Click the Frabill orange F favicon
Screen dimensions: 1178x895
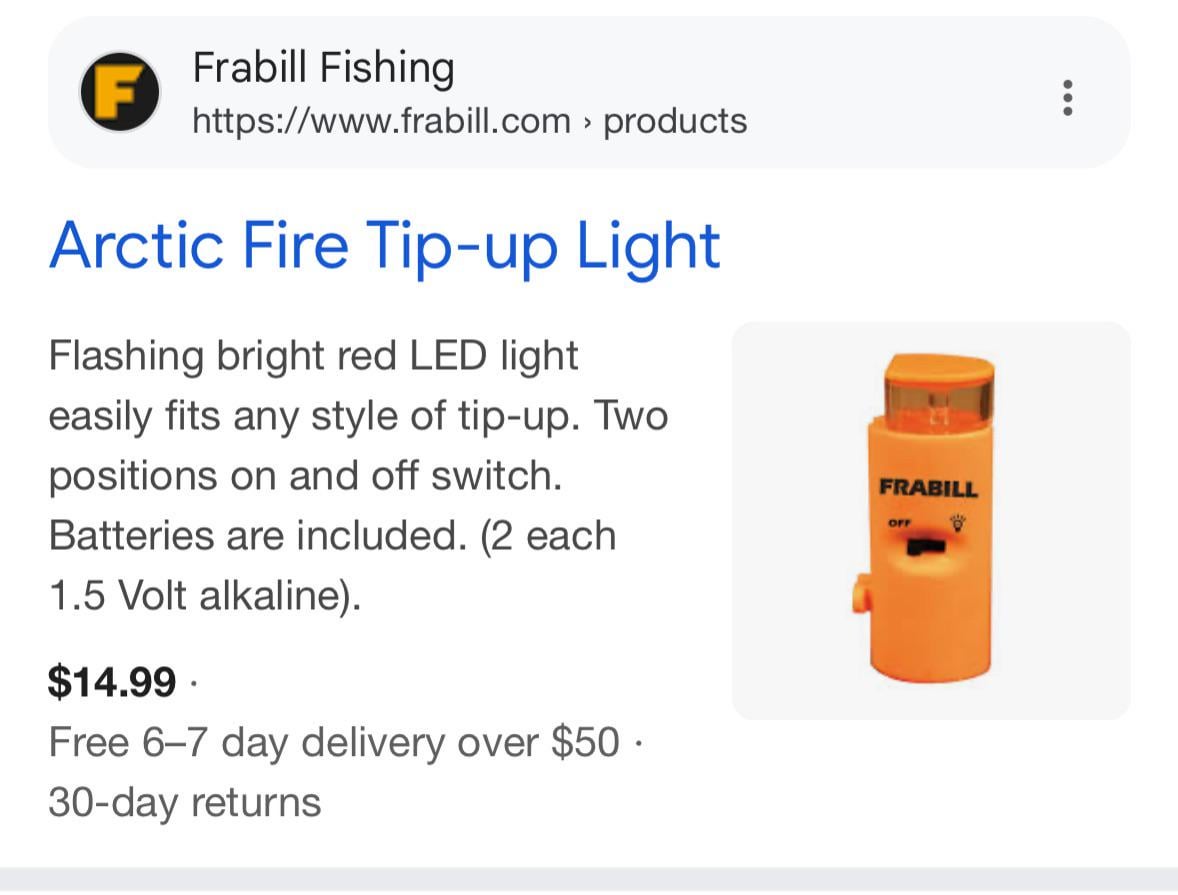tap(120, 92)
